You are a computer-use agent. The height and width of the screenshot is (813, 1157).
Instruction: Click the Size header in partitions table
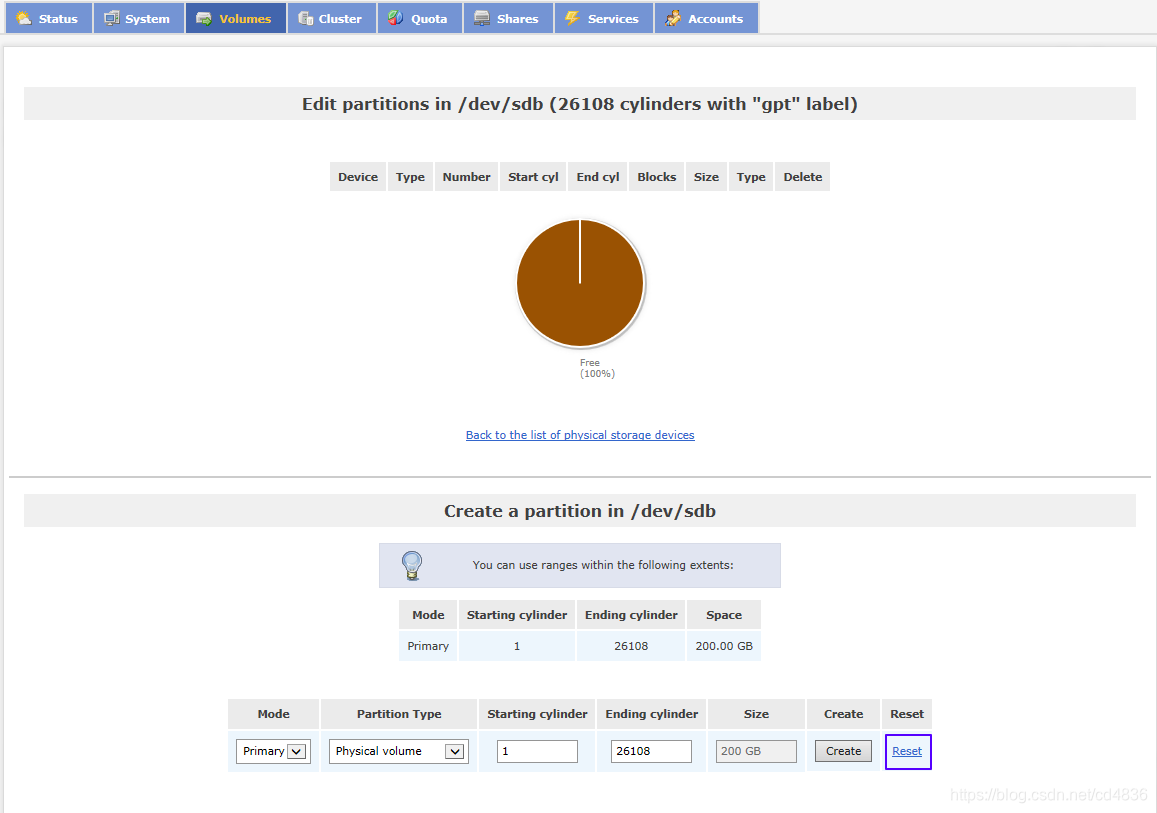706,177
